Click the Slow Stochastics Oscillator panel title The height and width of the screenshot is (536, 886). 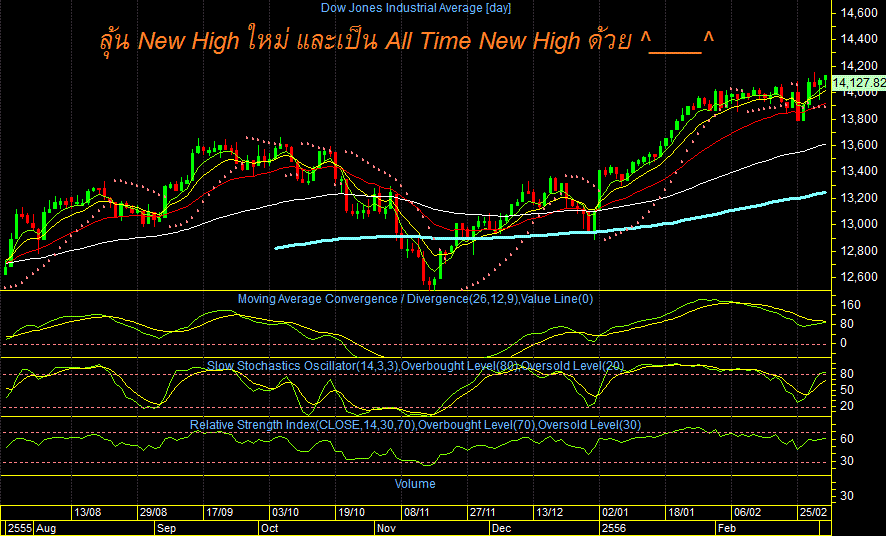[415, 366]
